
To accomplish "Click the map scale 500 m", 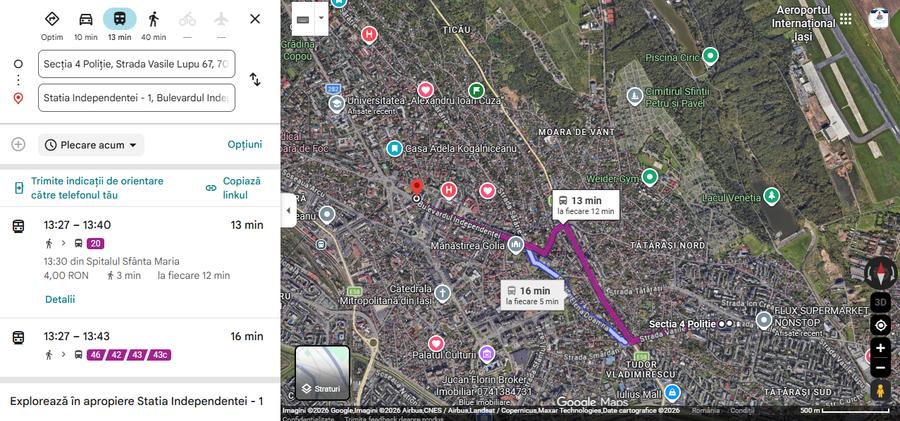I will [x=845, y=411].
